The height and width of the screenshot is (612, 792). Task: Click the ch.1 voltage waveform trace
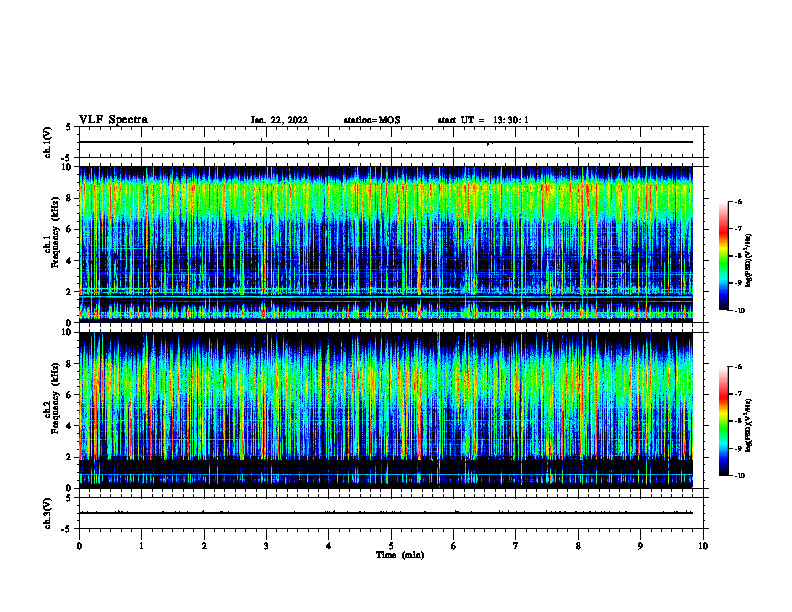[x=386, y=142]
